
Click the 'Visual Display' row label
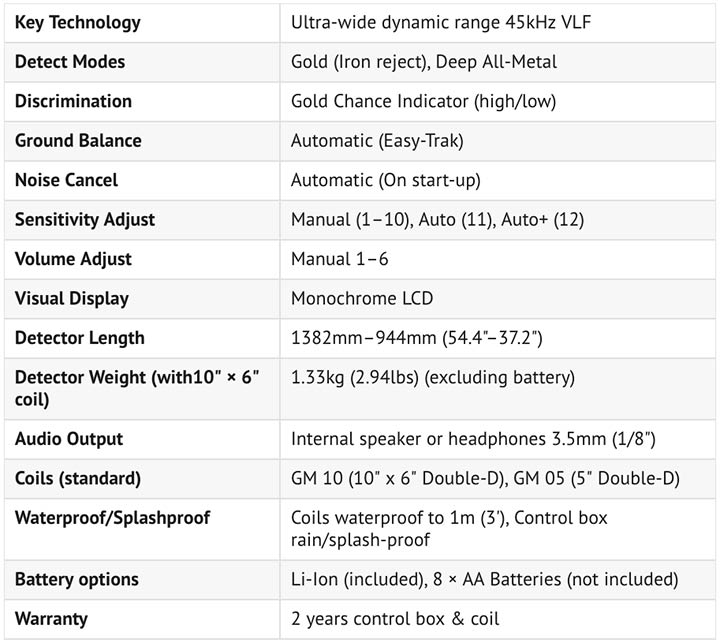[72, 298]
